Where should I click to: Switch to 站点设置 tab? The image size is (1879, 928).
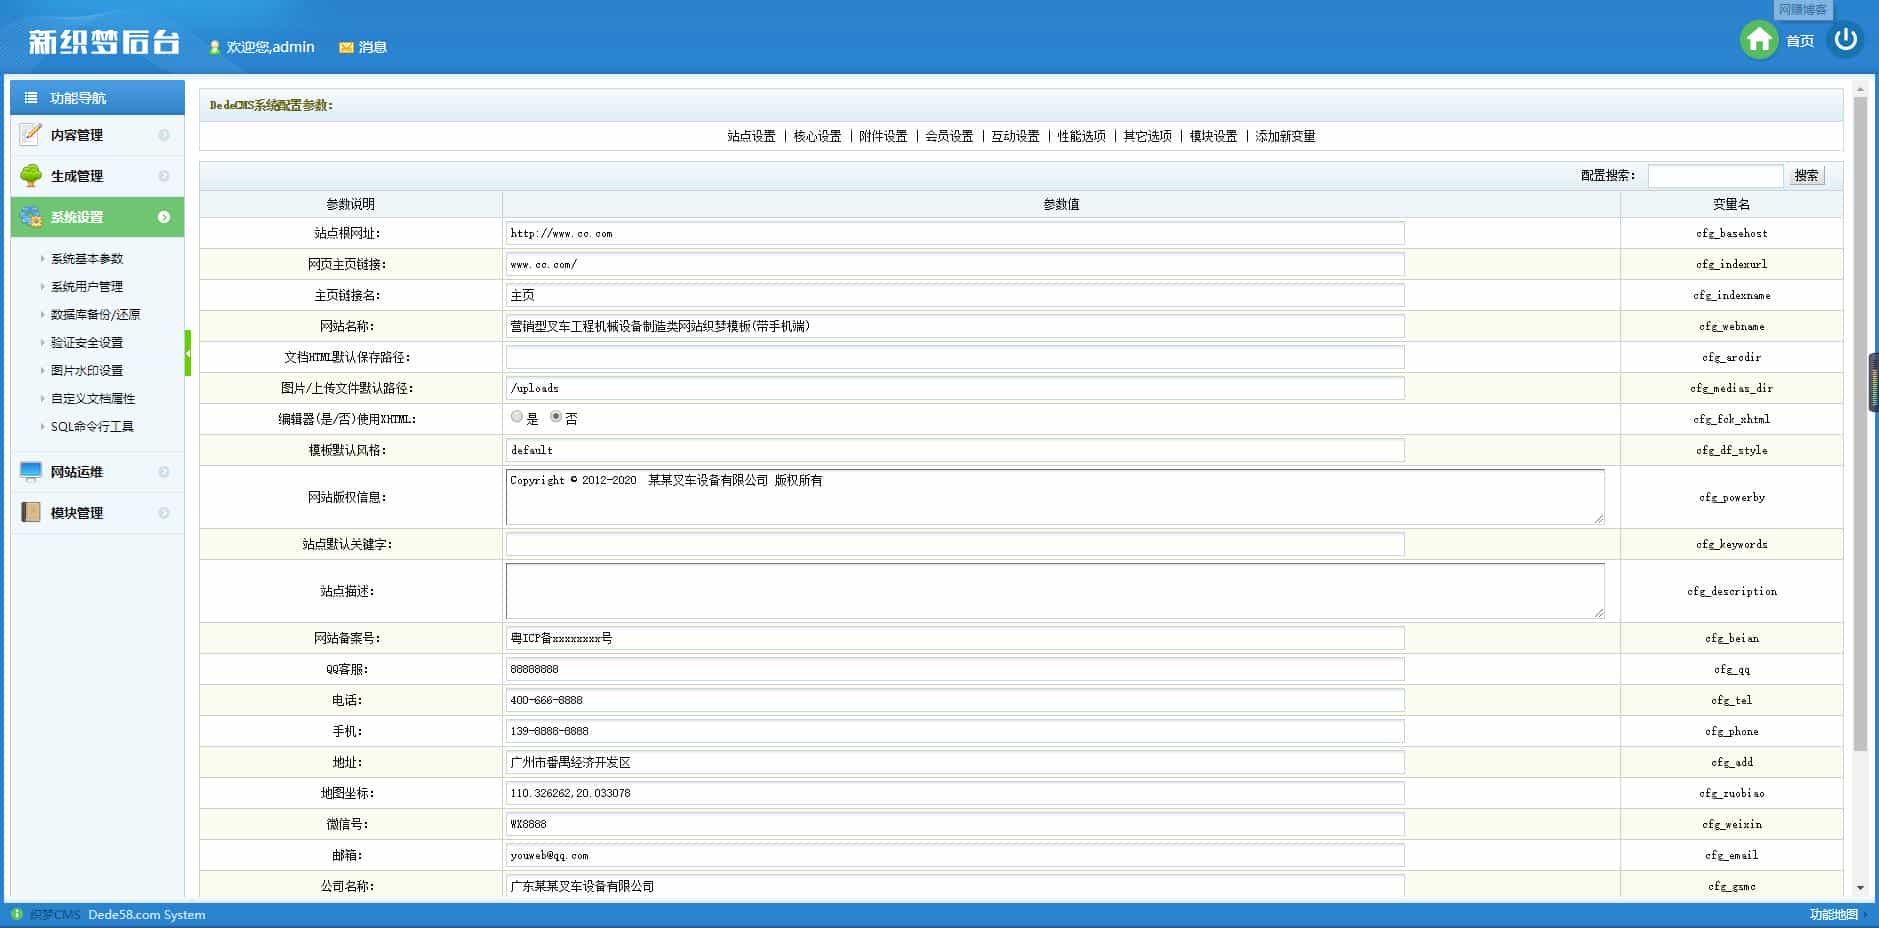click(x=751, y=136)
